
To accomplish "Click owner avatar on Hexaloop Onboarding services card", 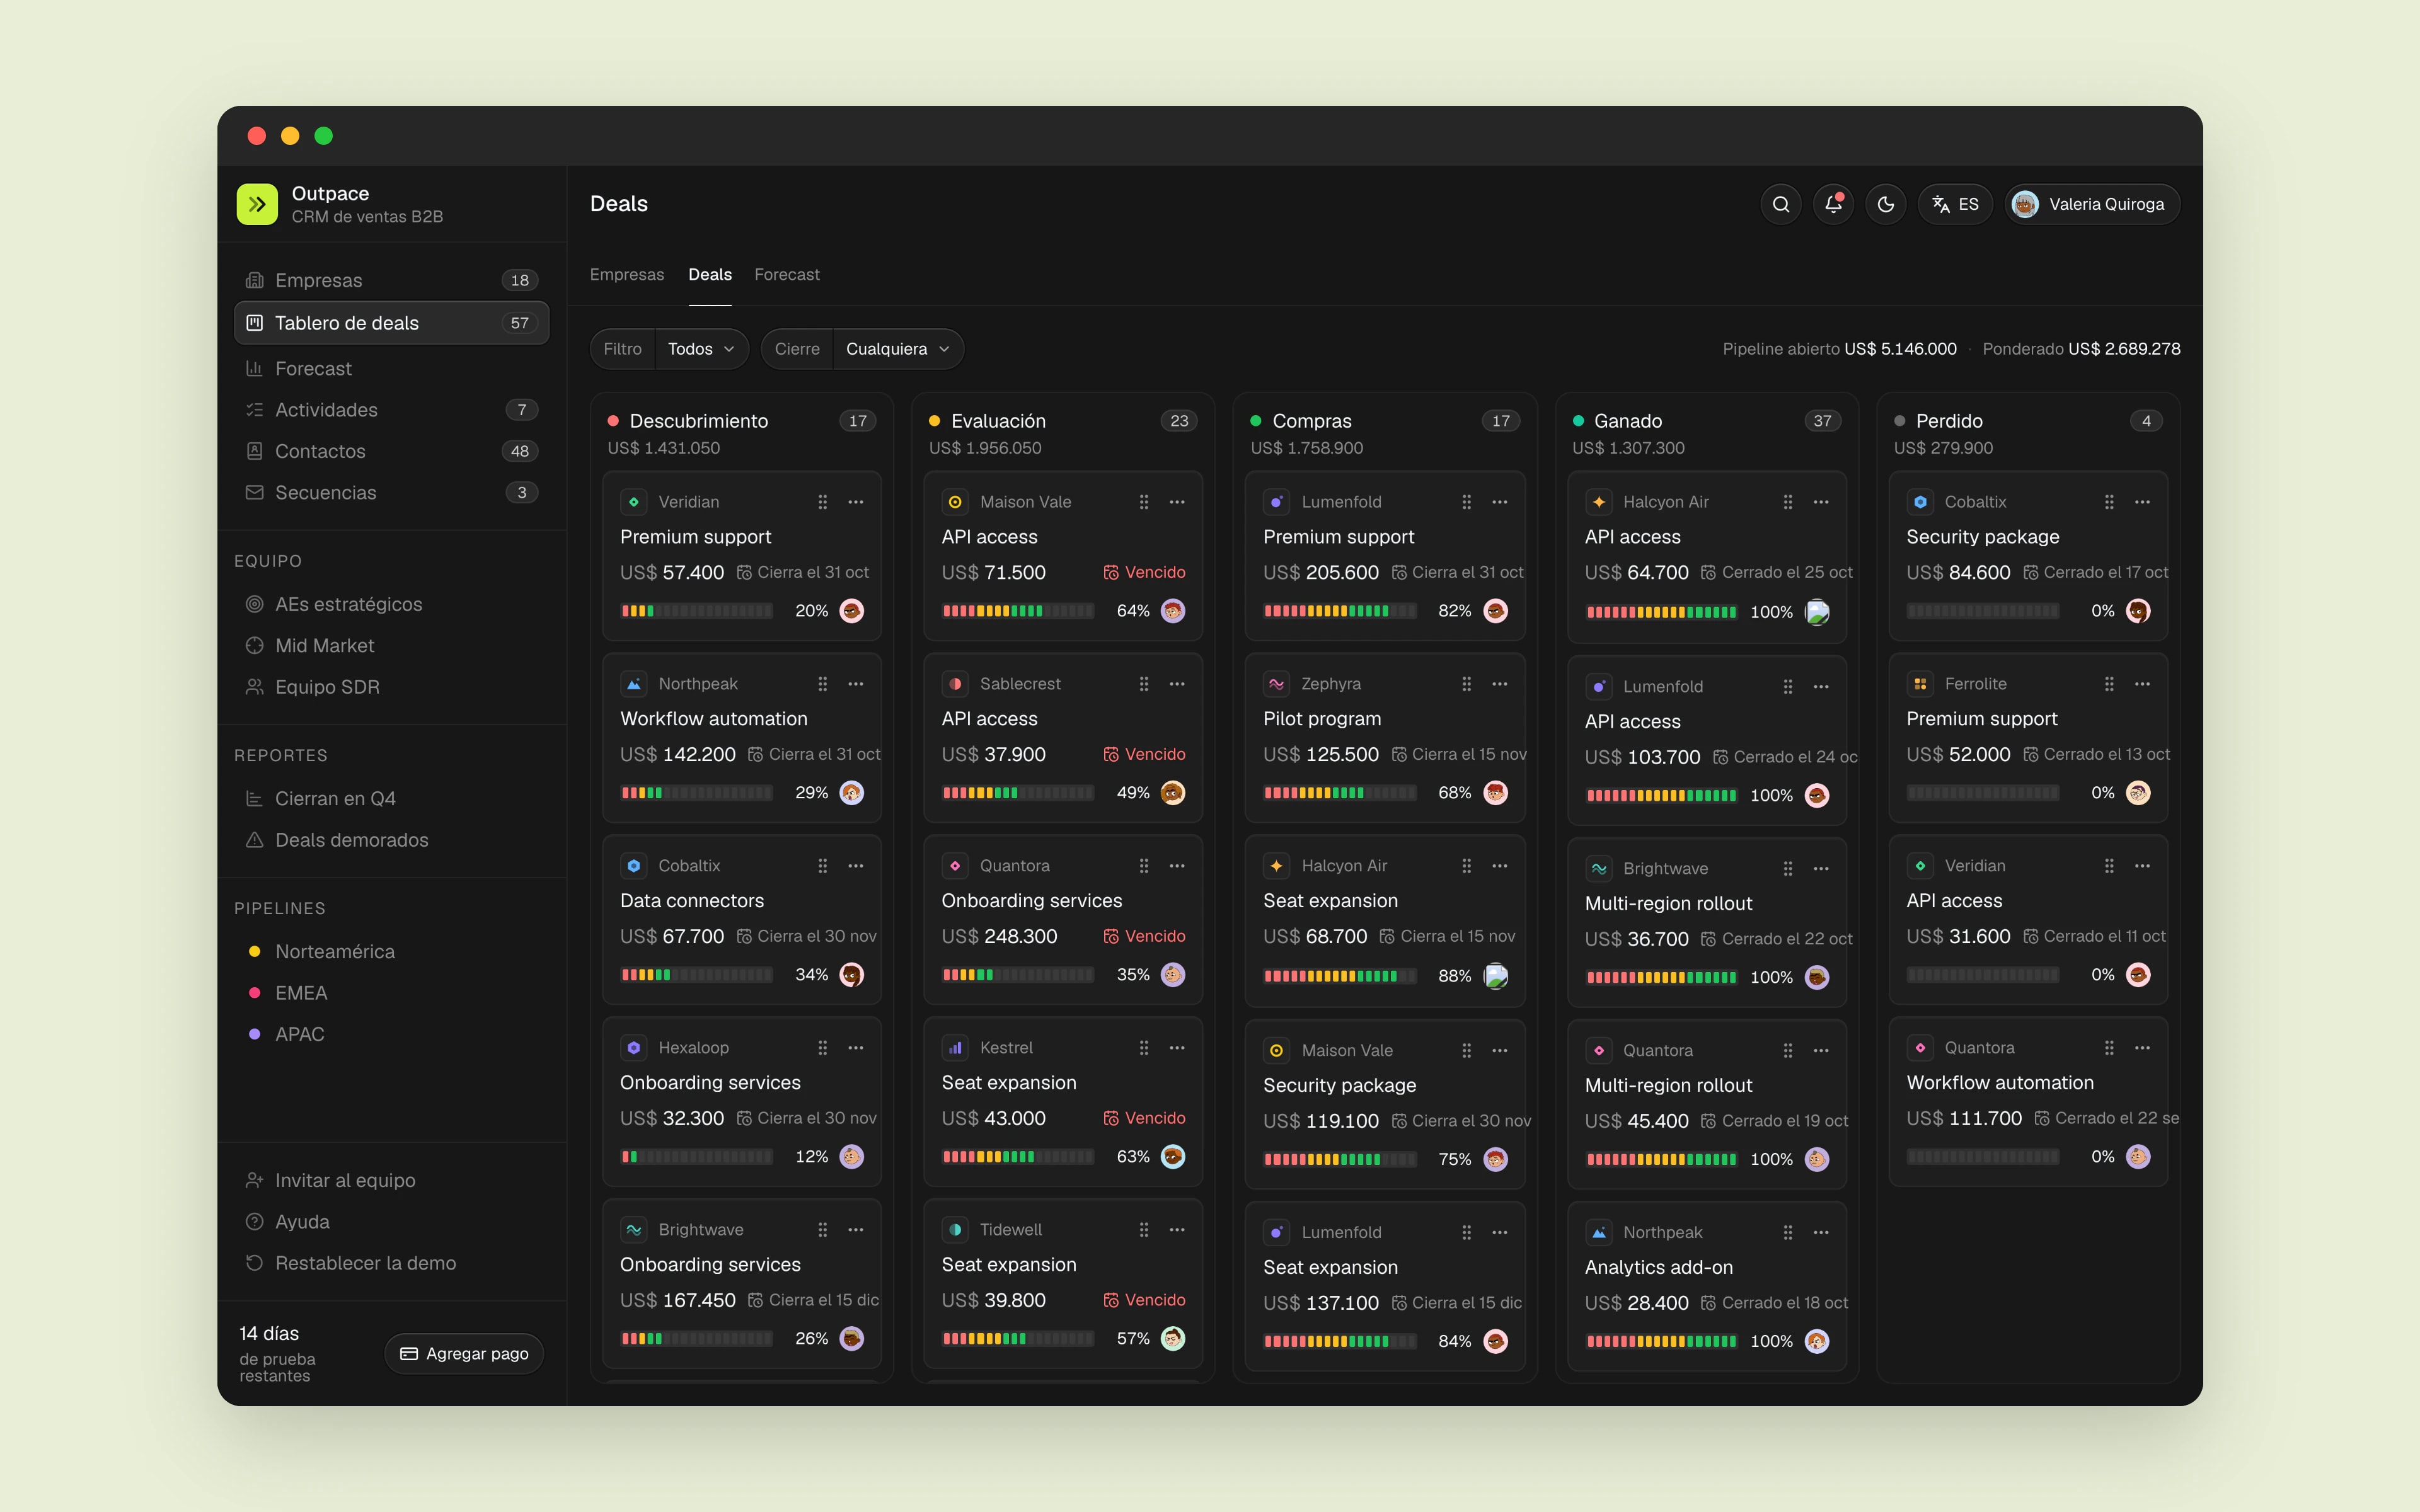I will (852, 1157).
